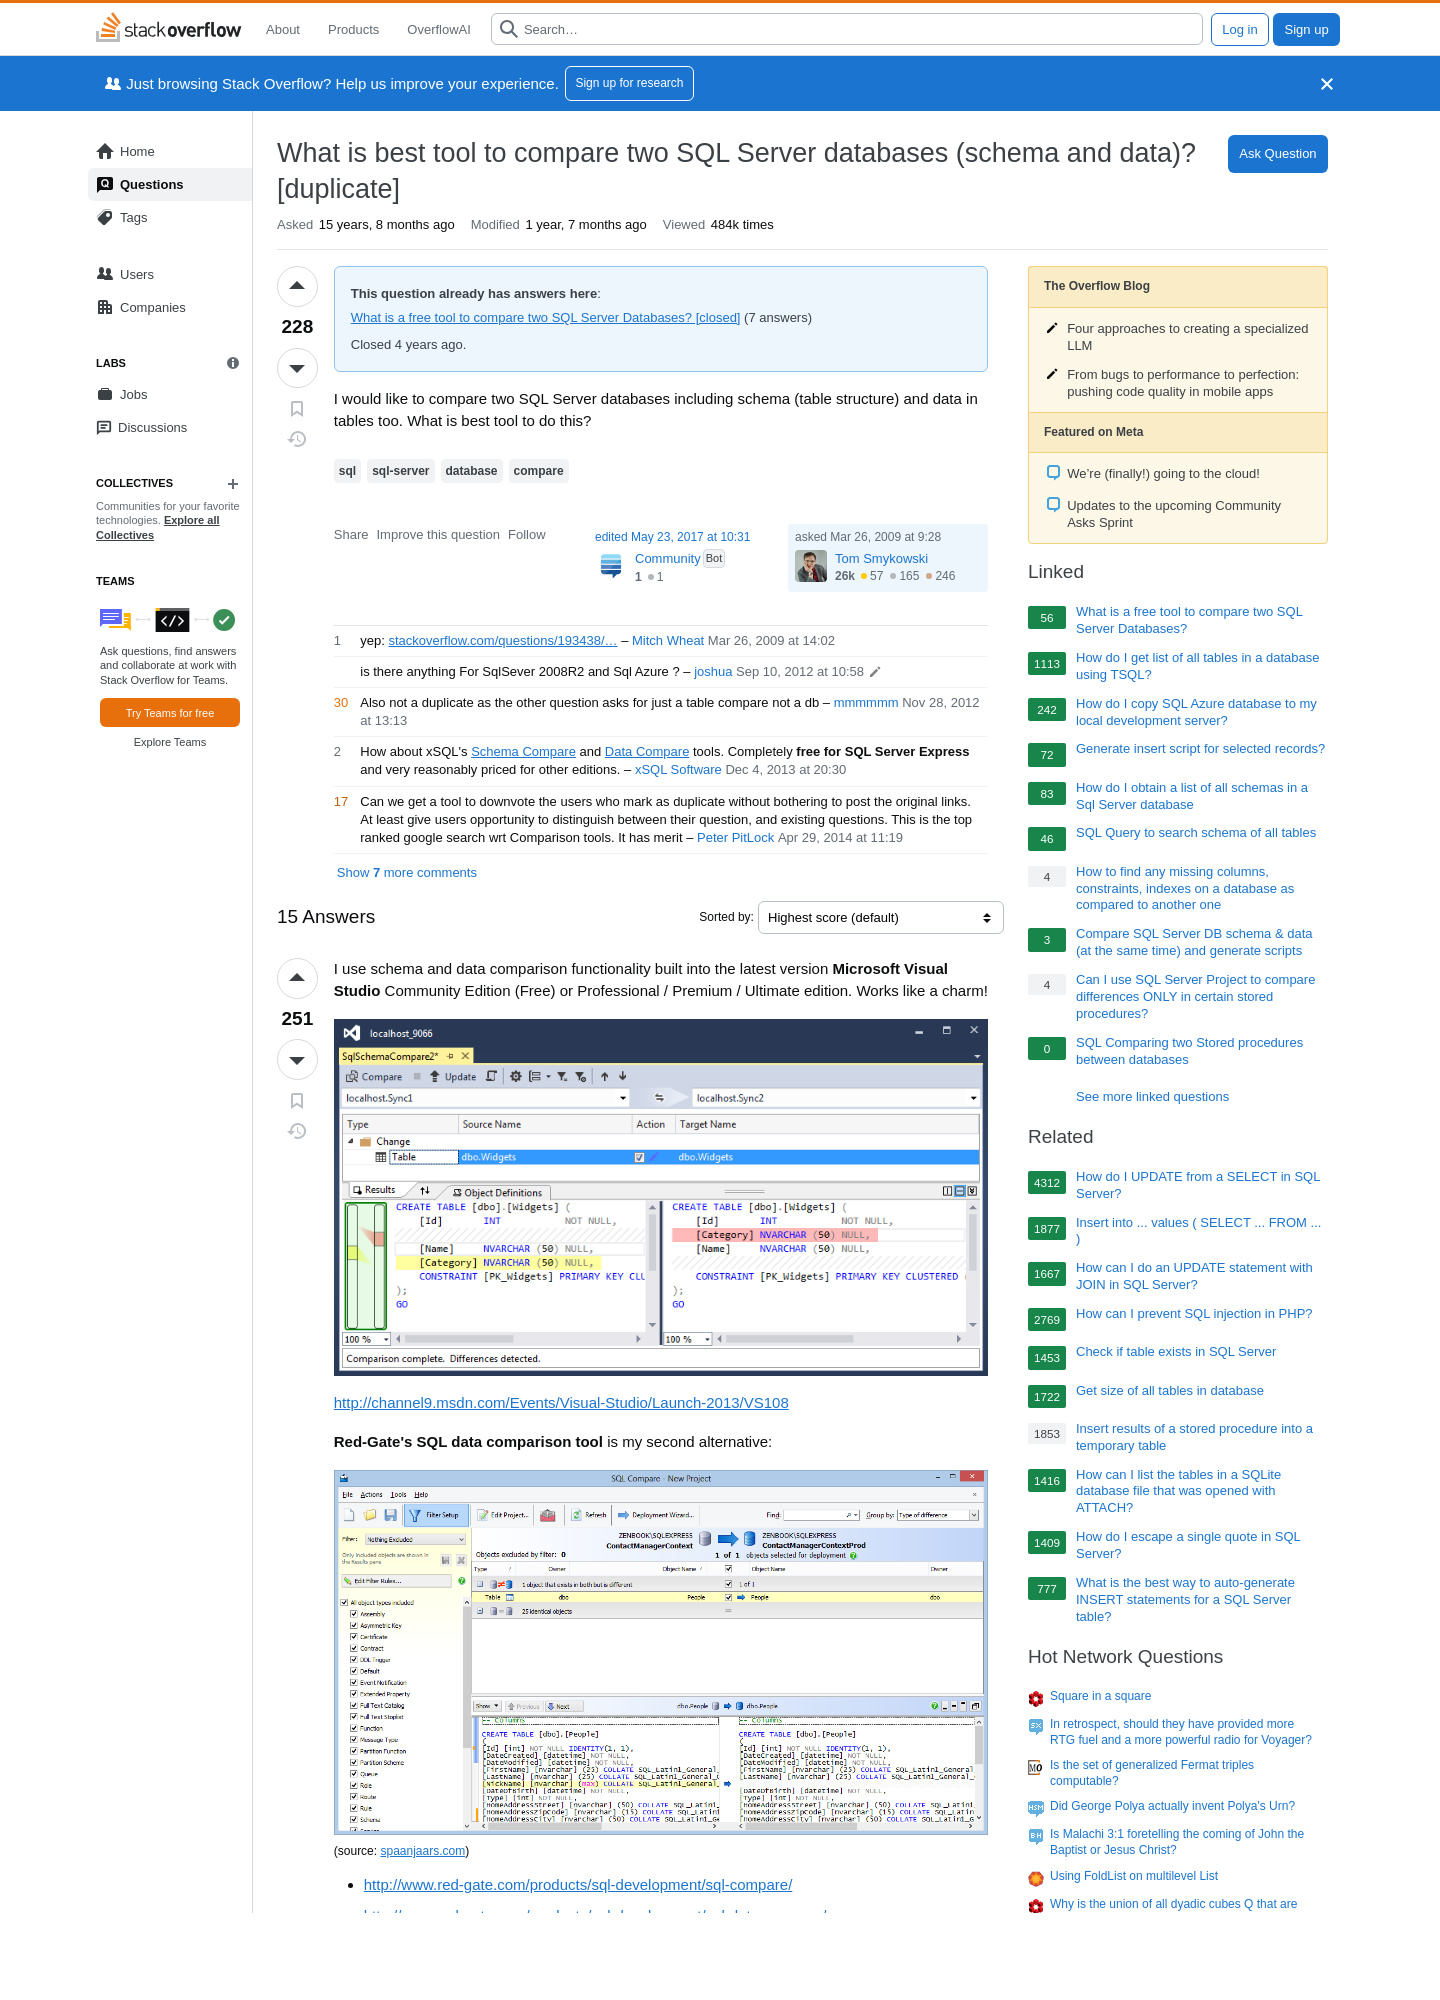Click 'edited May 23, 2017 at 10:31' link
Screen dimensions: 1440x2000
tap(672, 537)
